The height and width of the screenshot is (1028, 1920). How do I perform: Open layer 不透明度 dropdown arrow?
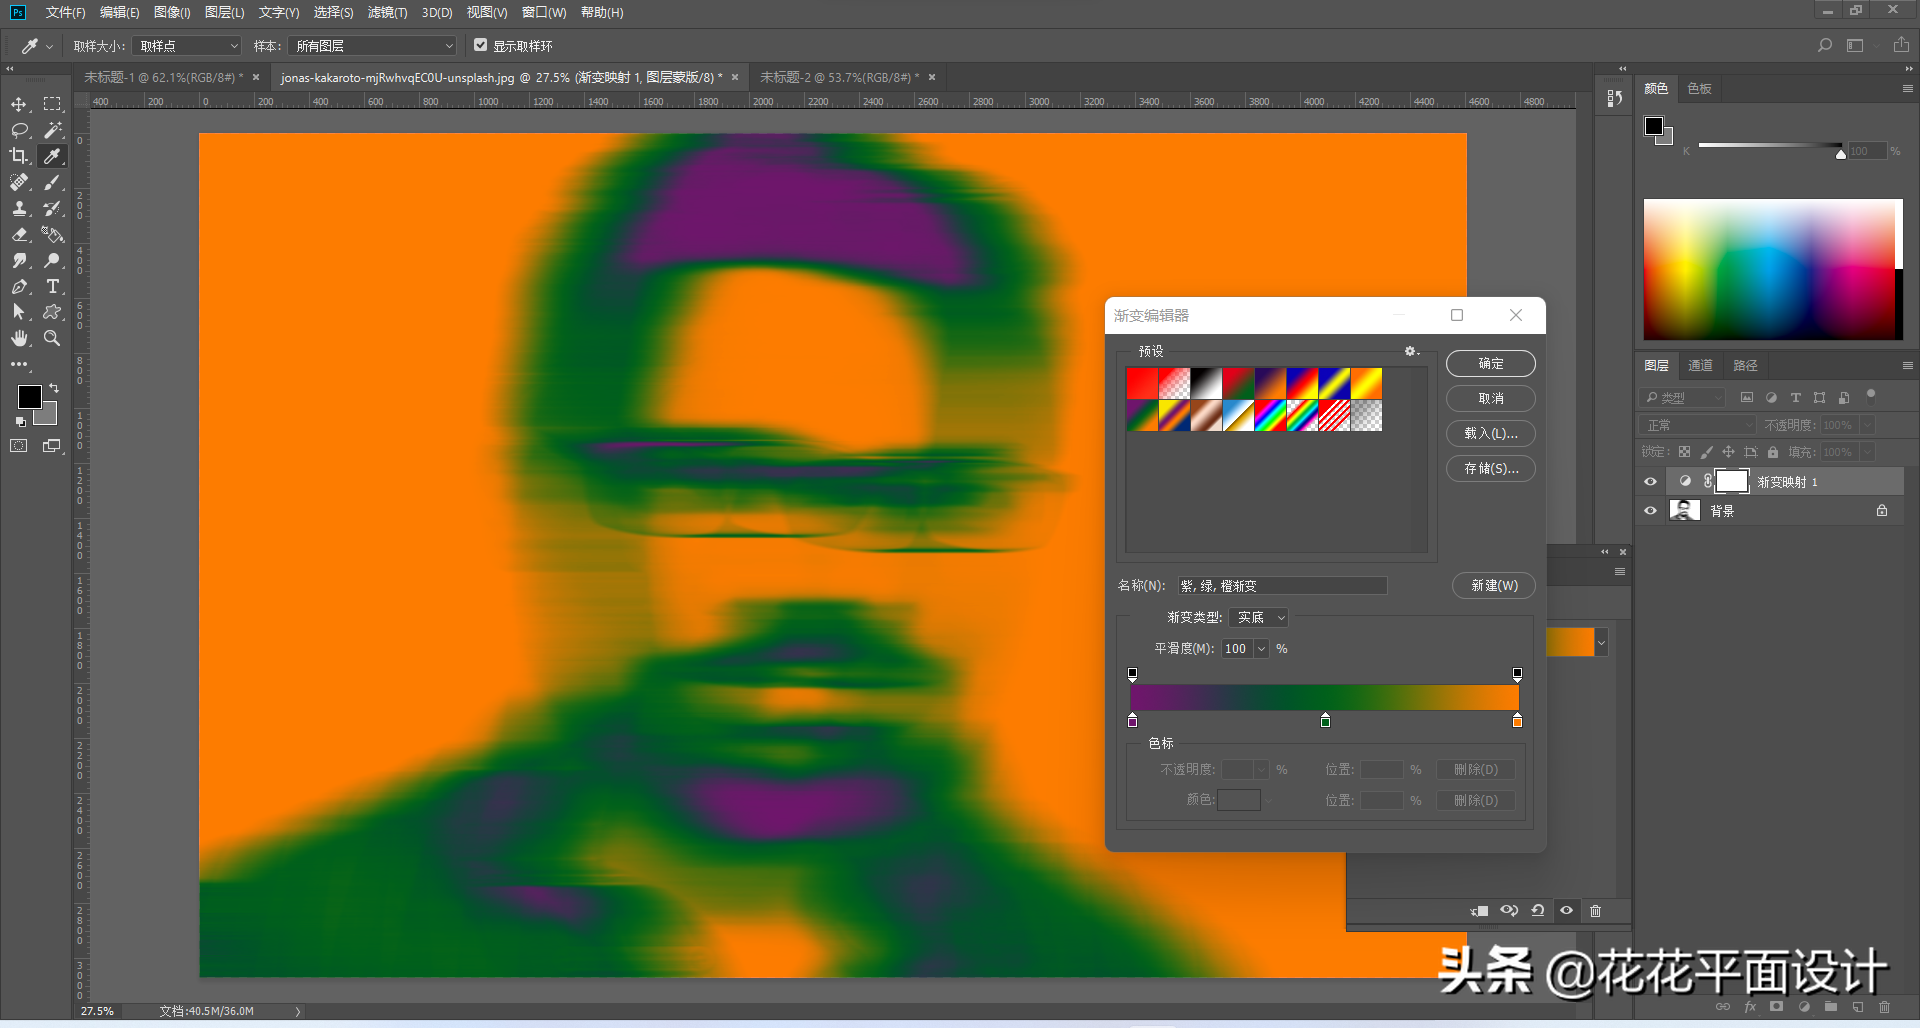pos(1867,425)
